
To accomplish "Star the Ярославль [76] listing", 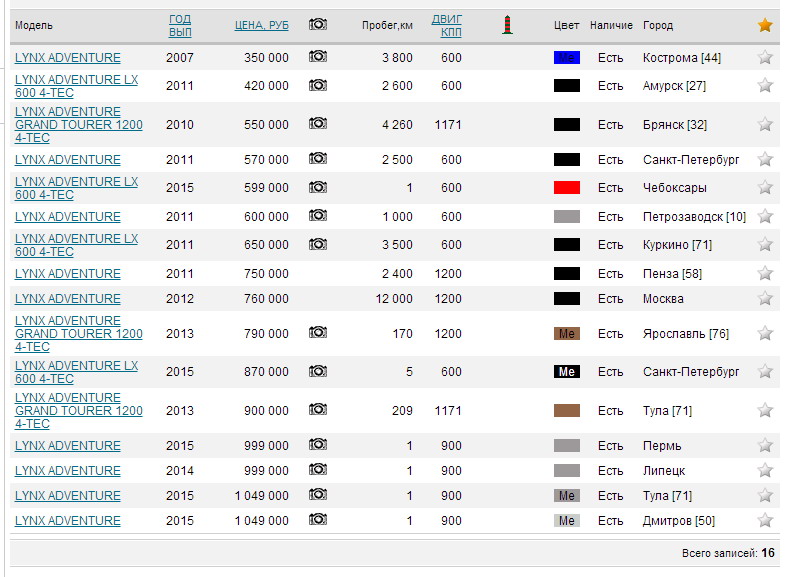I will [765, 333].
